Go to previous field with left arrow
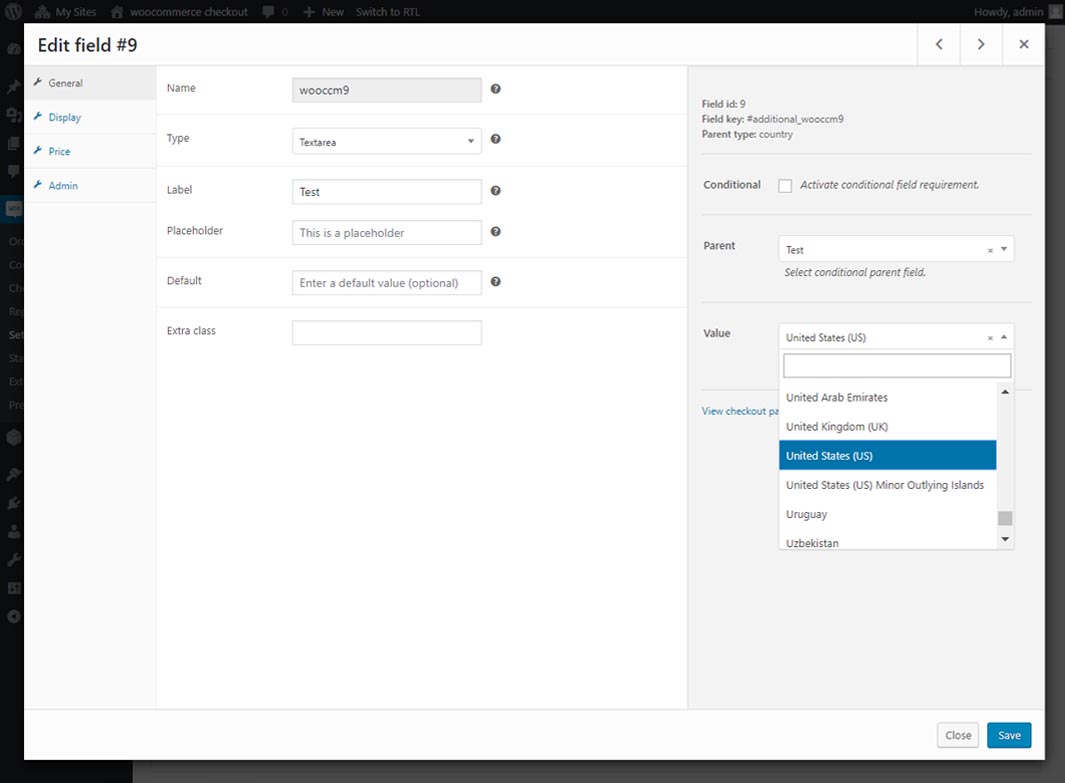Viewport: 1065px width, 783px height. (939, 44)
